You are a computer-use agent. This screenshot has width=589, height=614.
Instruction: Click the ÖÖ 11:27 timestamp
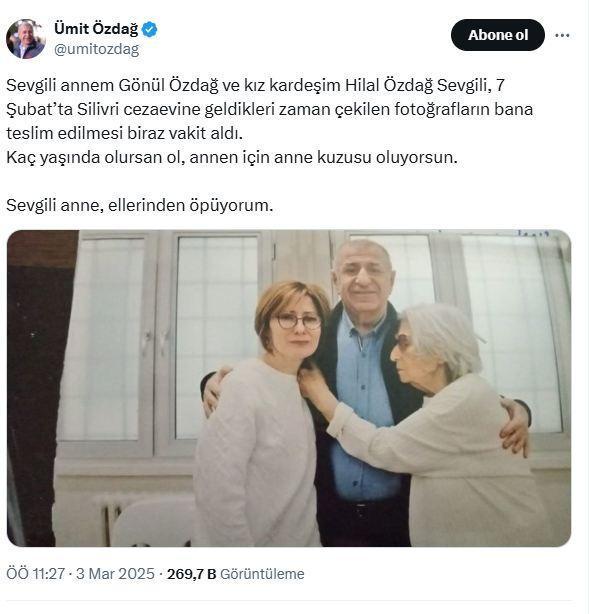[35, 574]
